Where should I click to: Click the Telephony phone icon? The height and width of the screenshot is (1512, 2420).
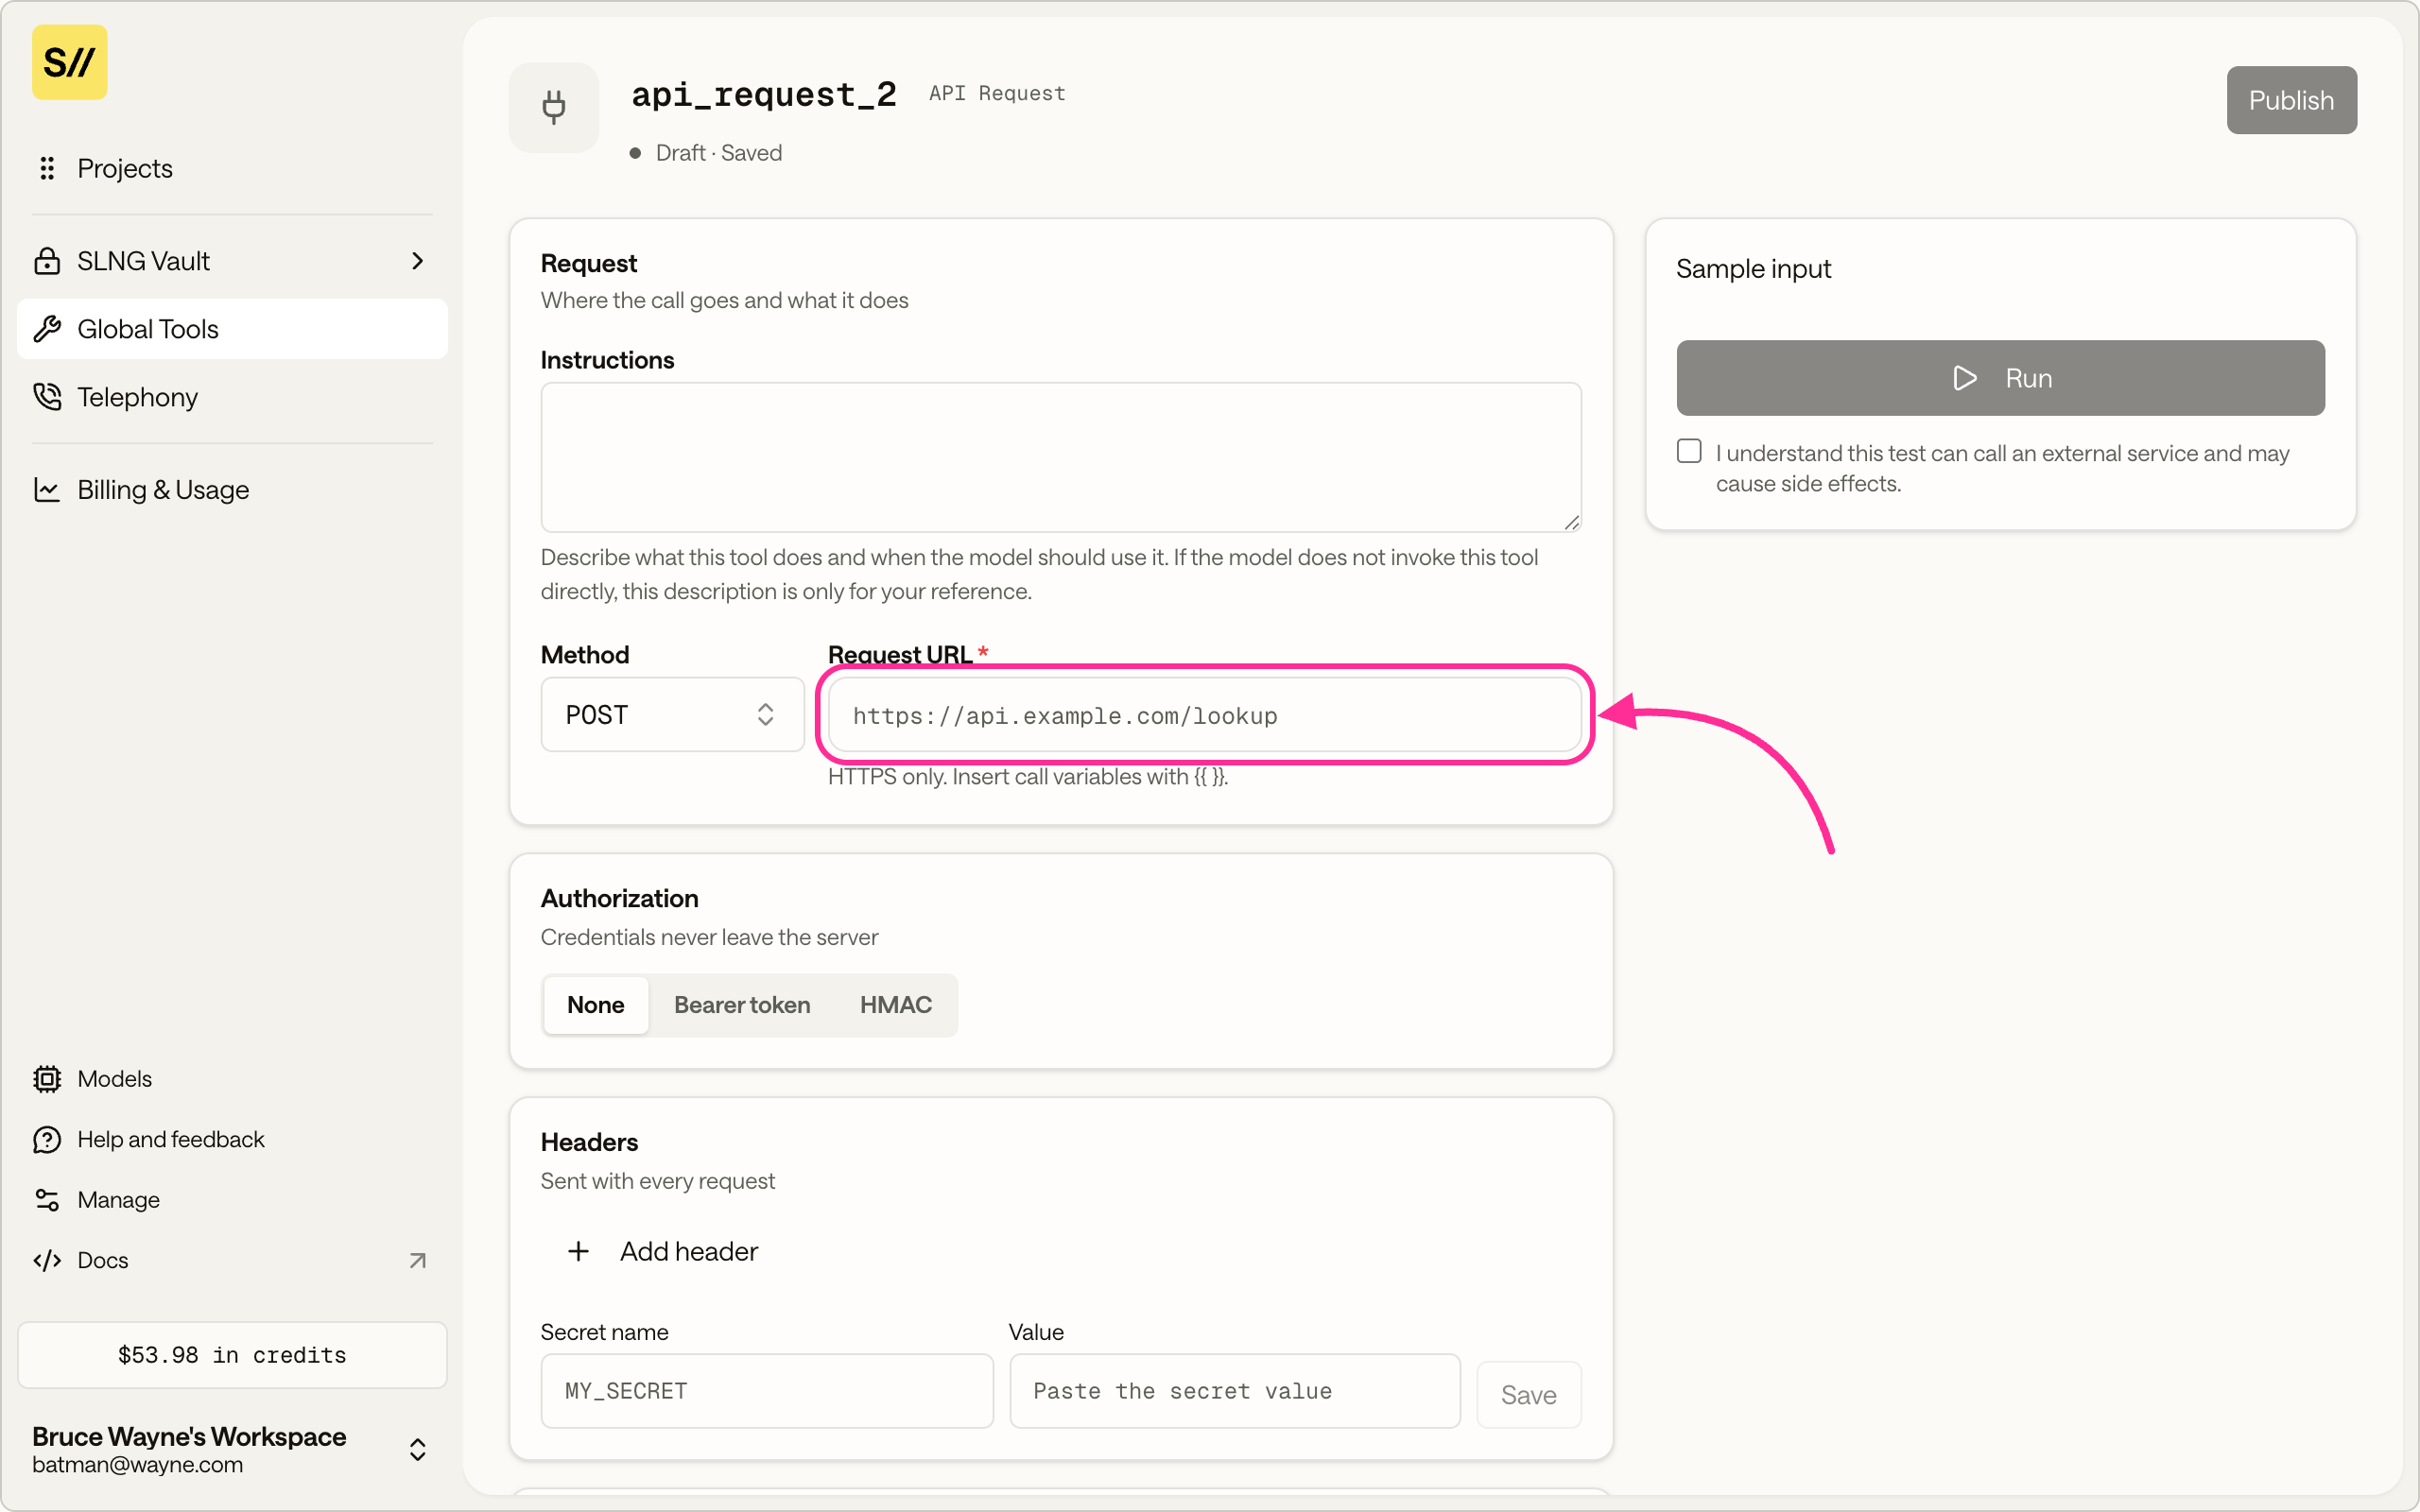(x=47, y=397)
